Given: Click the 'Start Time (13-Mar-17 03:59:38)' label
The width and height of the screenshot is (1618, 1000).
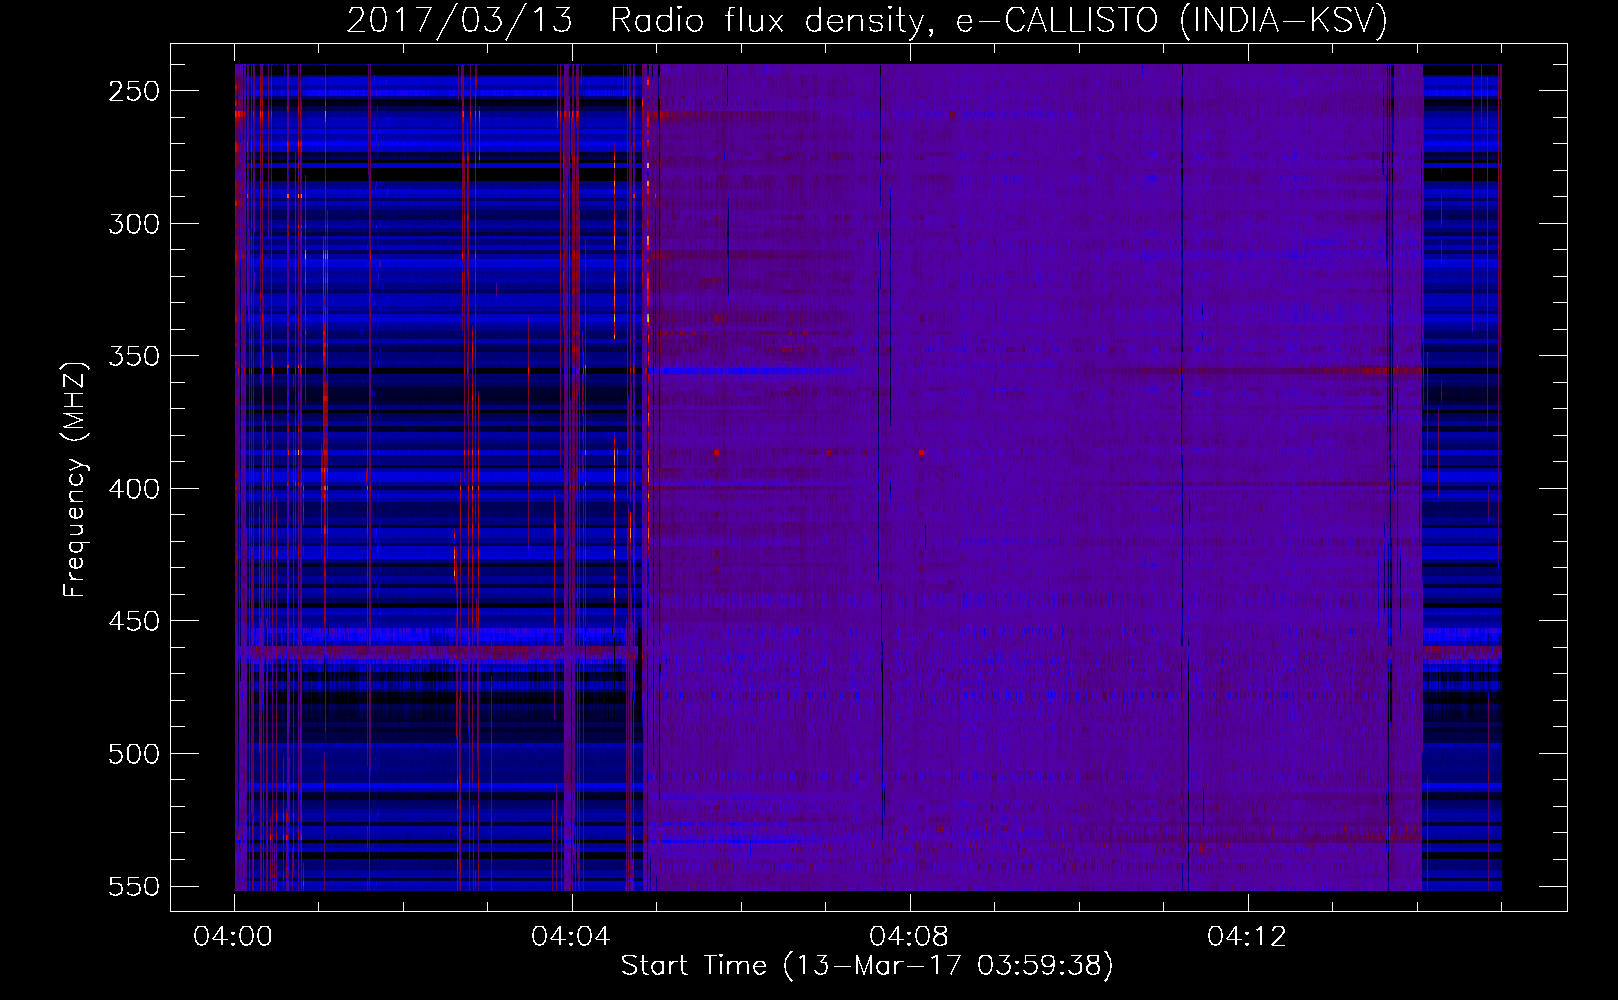Looking at the screenshot, I should tap(867, 966).
